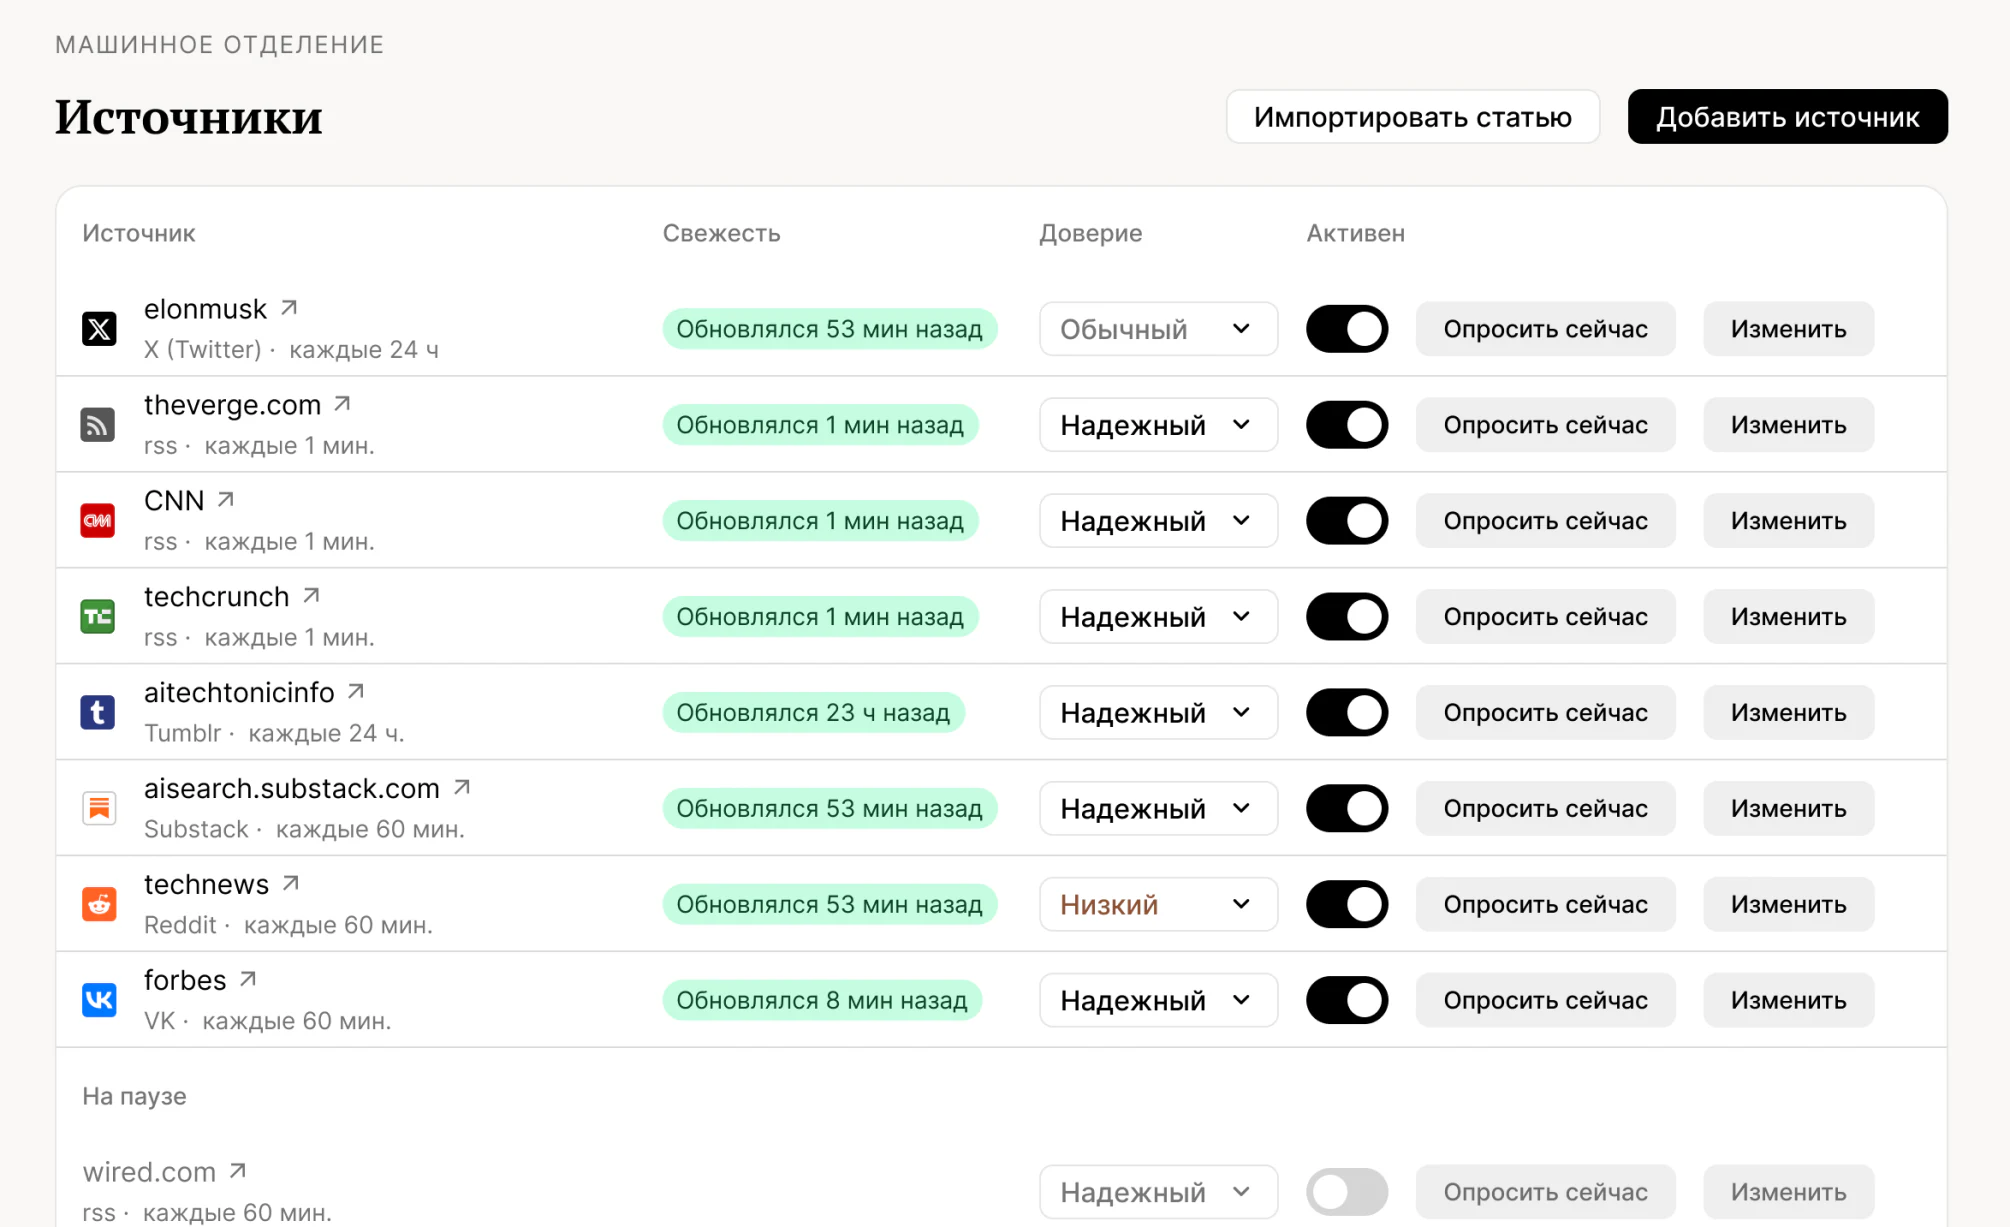Turn off theverge.com active switch
Image resolution: width=2010 pixels, height=1227 pixels.
(x=1346, y=425)
